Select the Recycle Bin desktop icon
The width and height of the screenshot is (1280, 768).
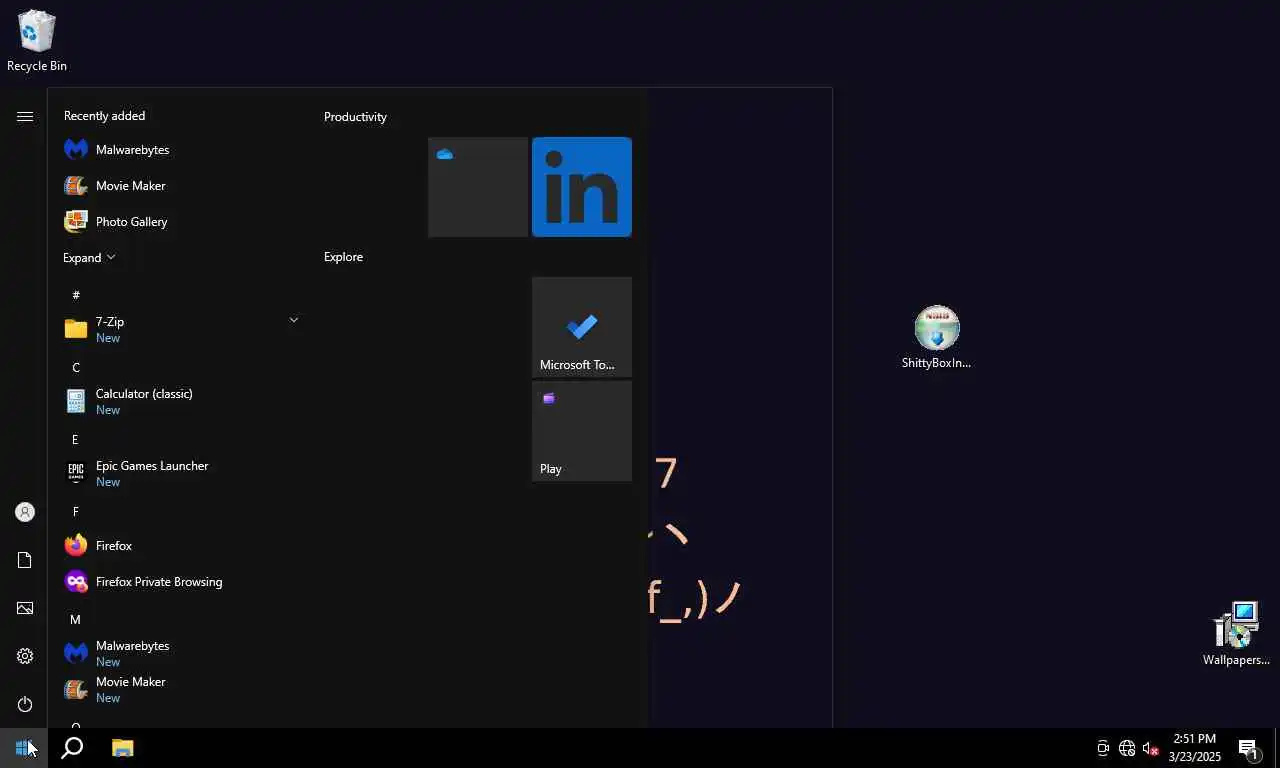(37, 41)
